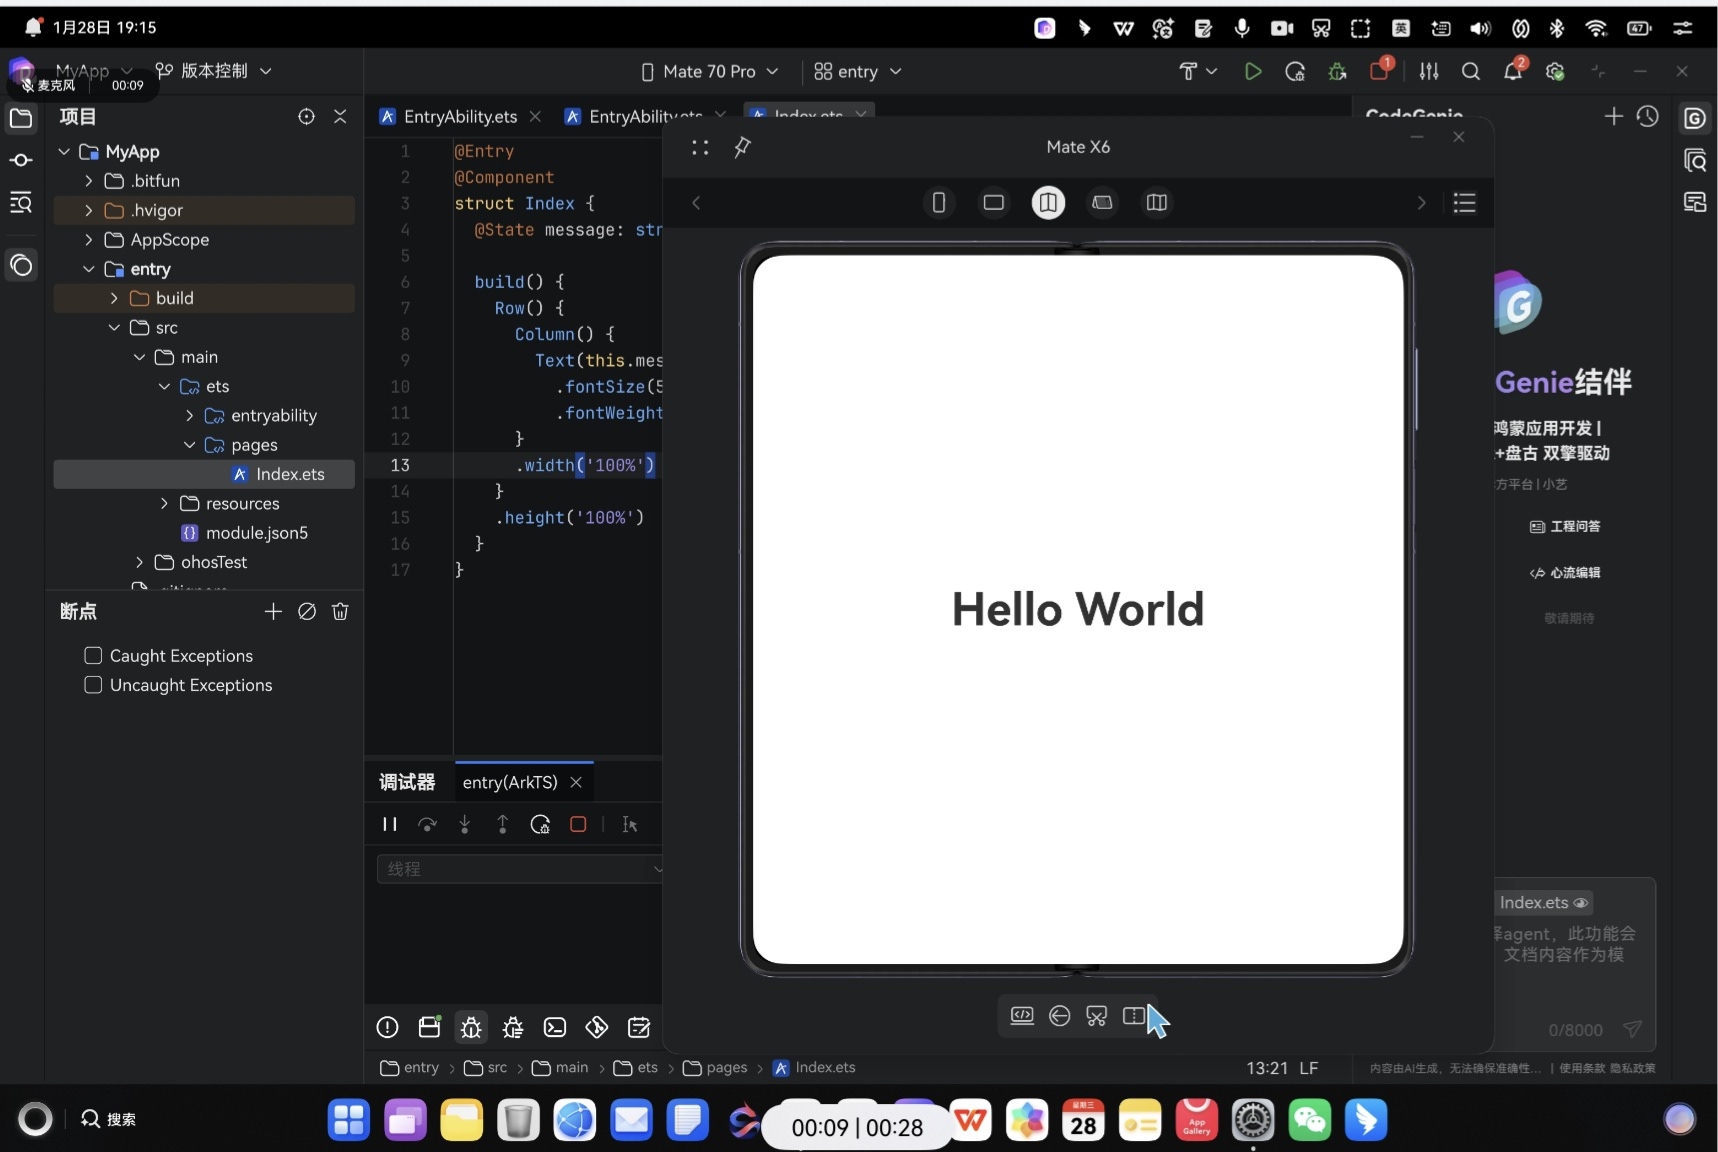Pin the Mate X6 previewer window
Image resolution: width=1718 pixels, height=1152 pixels.
(742, 148)
